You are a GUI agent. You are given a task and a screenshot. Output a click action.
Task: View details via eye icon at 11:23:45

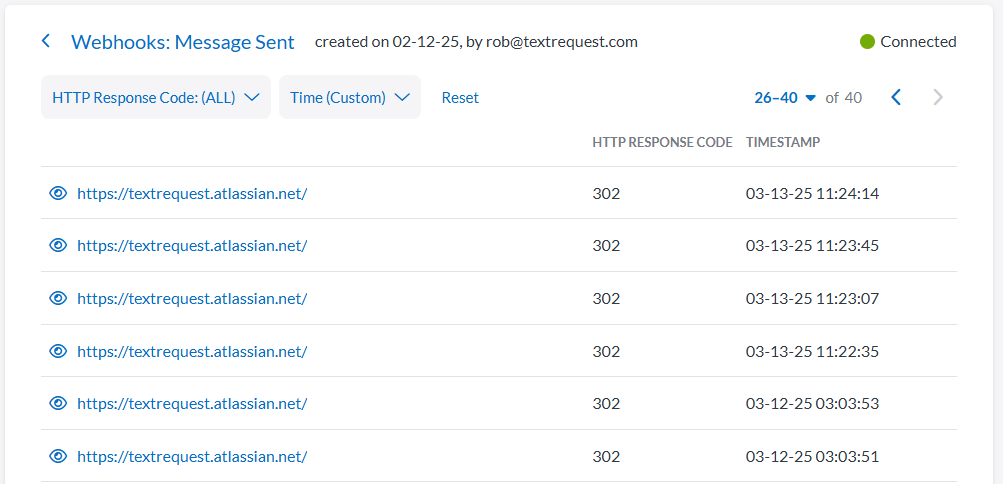[x=58, y=245]
